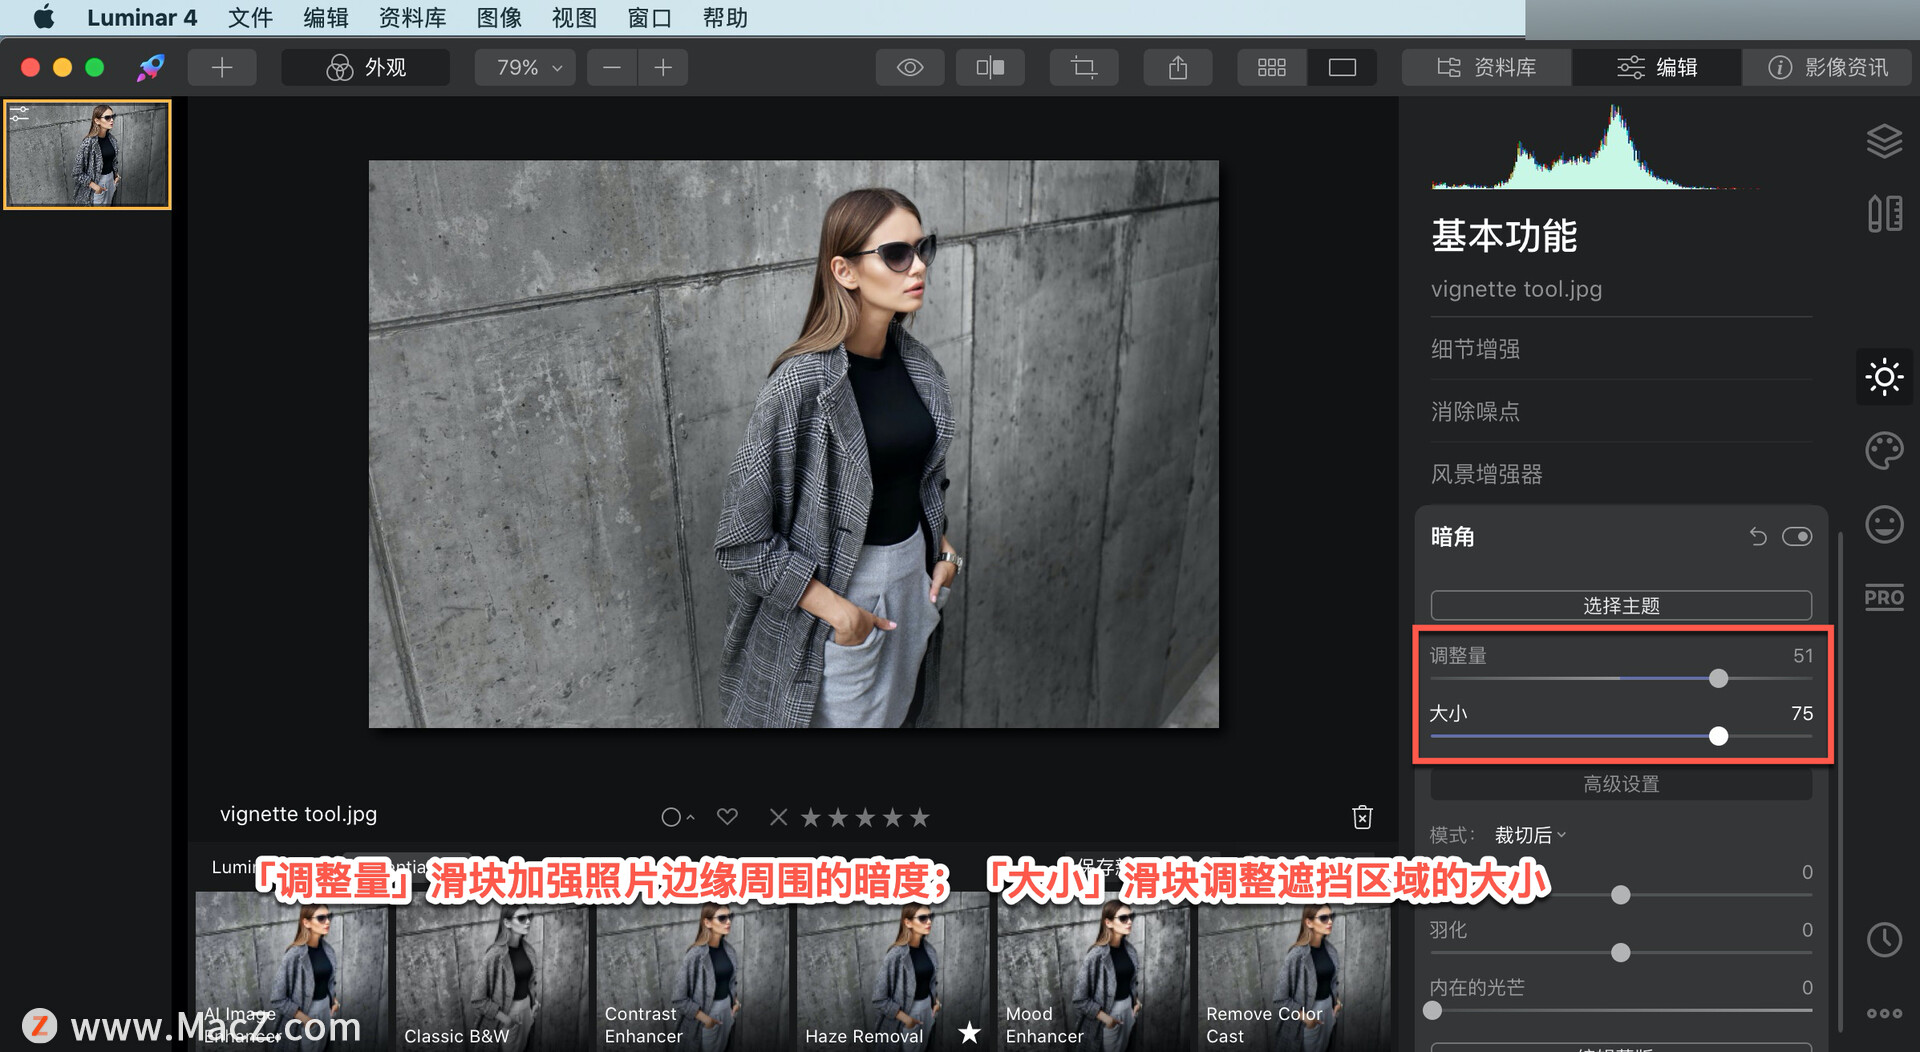
Task: Open the 编辑 menu in menu bar
Action: click(326, 17)
